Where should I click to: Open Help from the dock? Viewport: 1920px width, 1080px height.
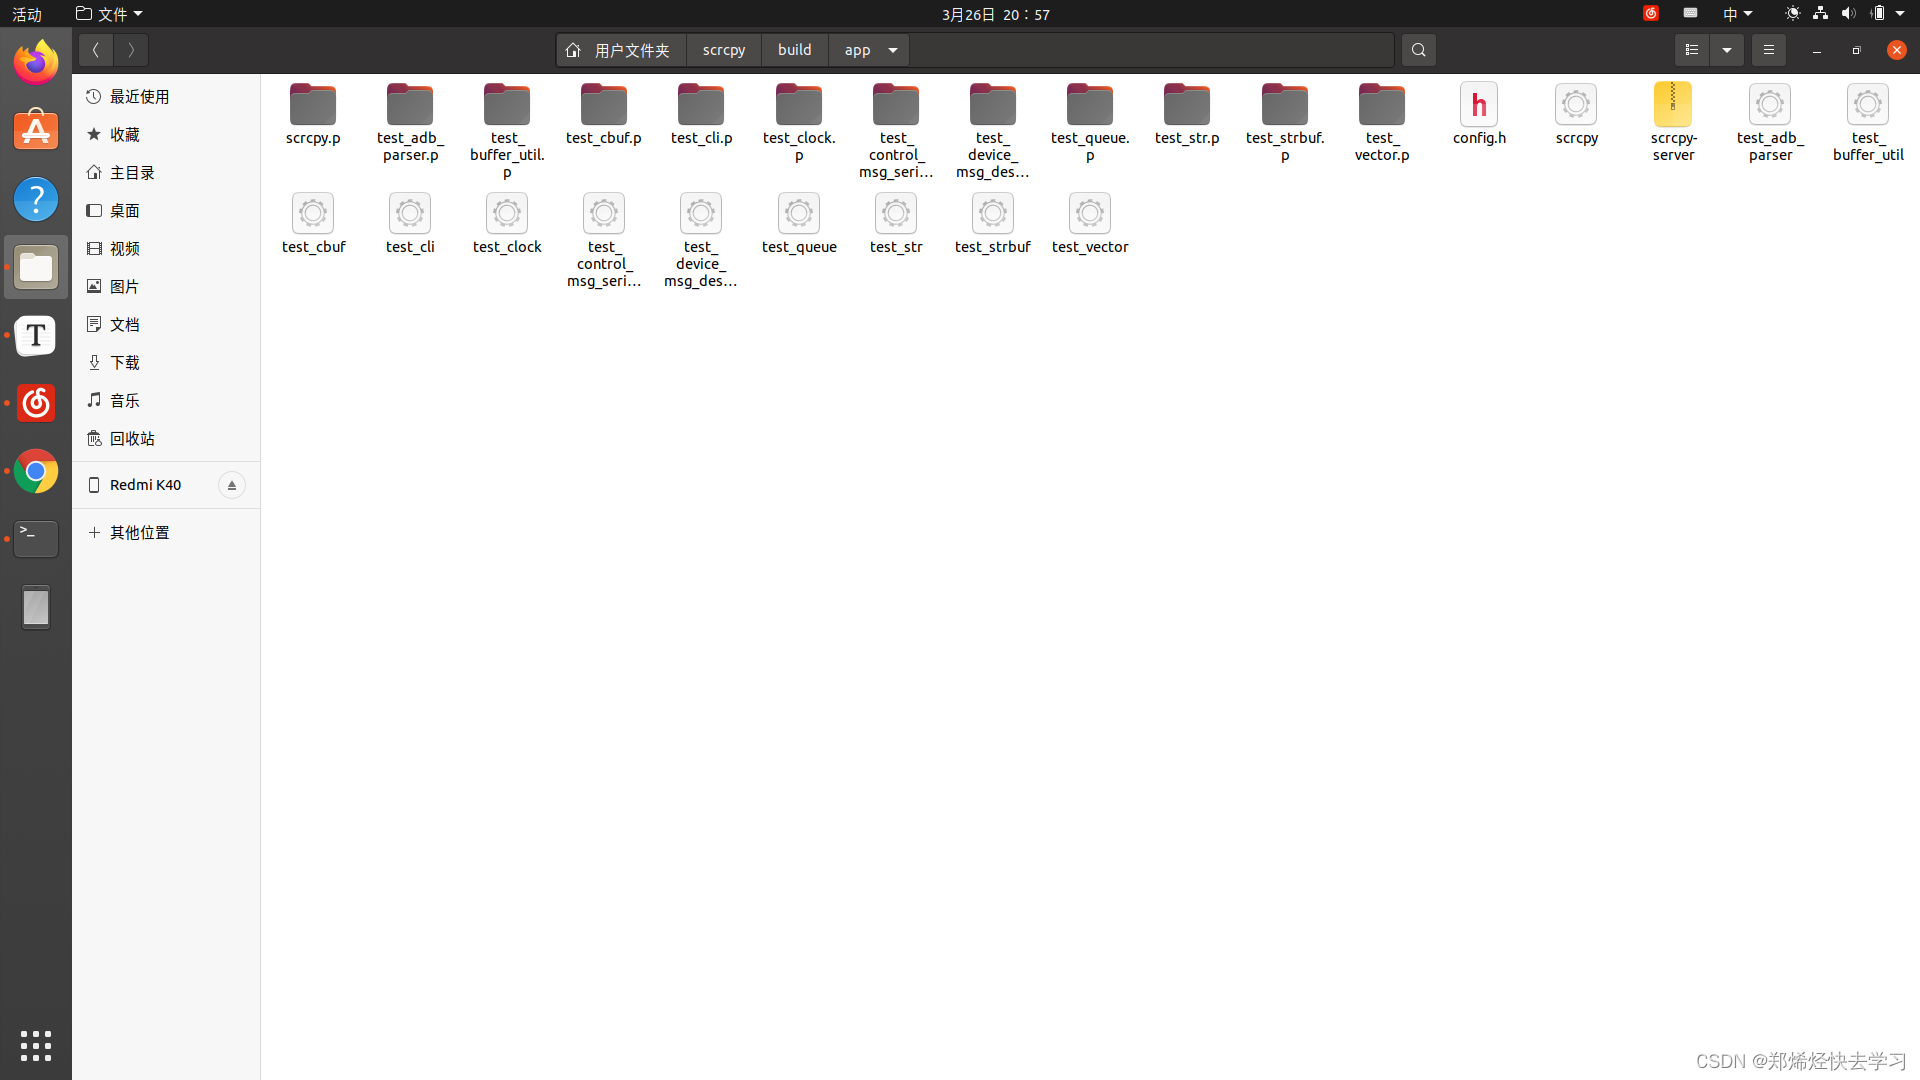[36, 199]
